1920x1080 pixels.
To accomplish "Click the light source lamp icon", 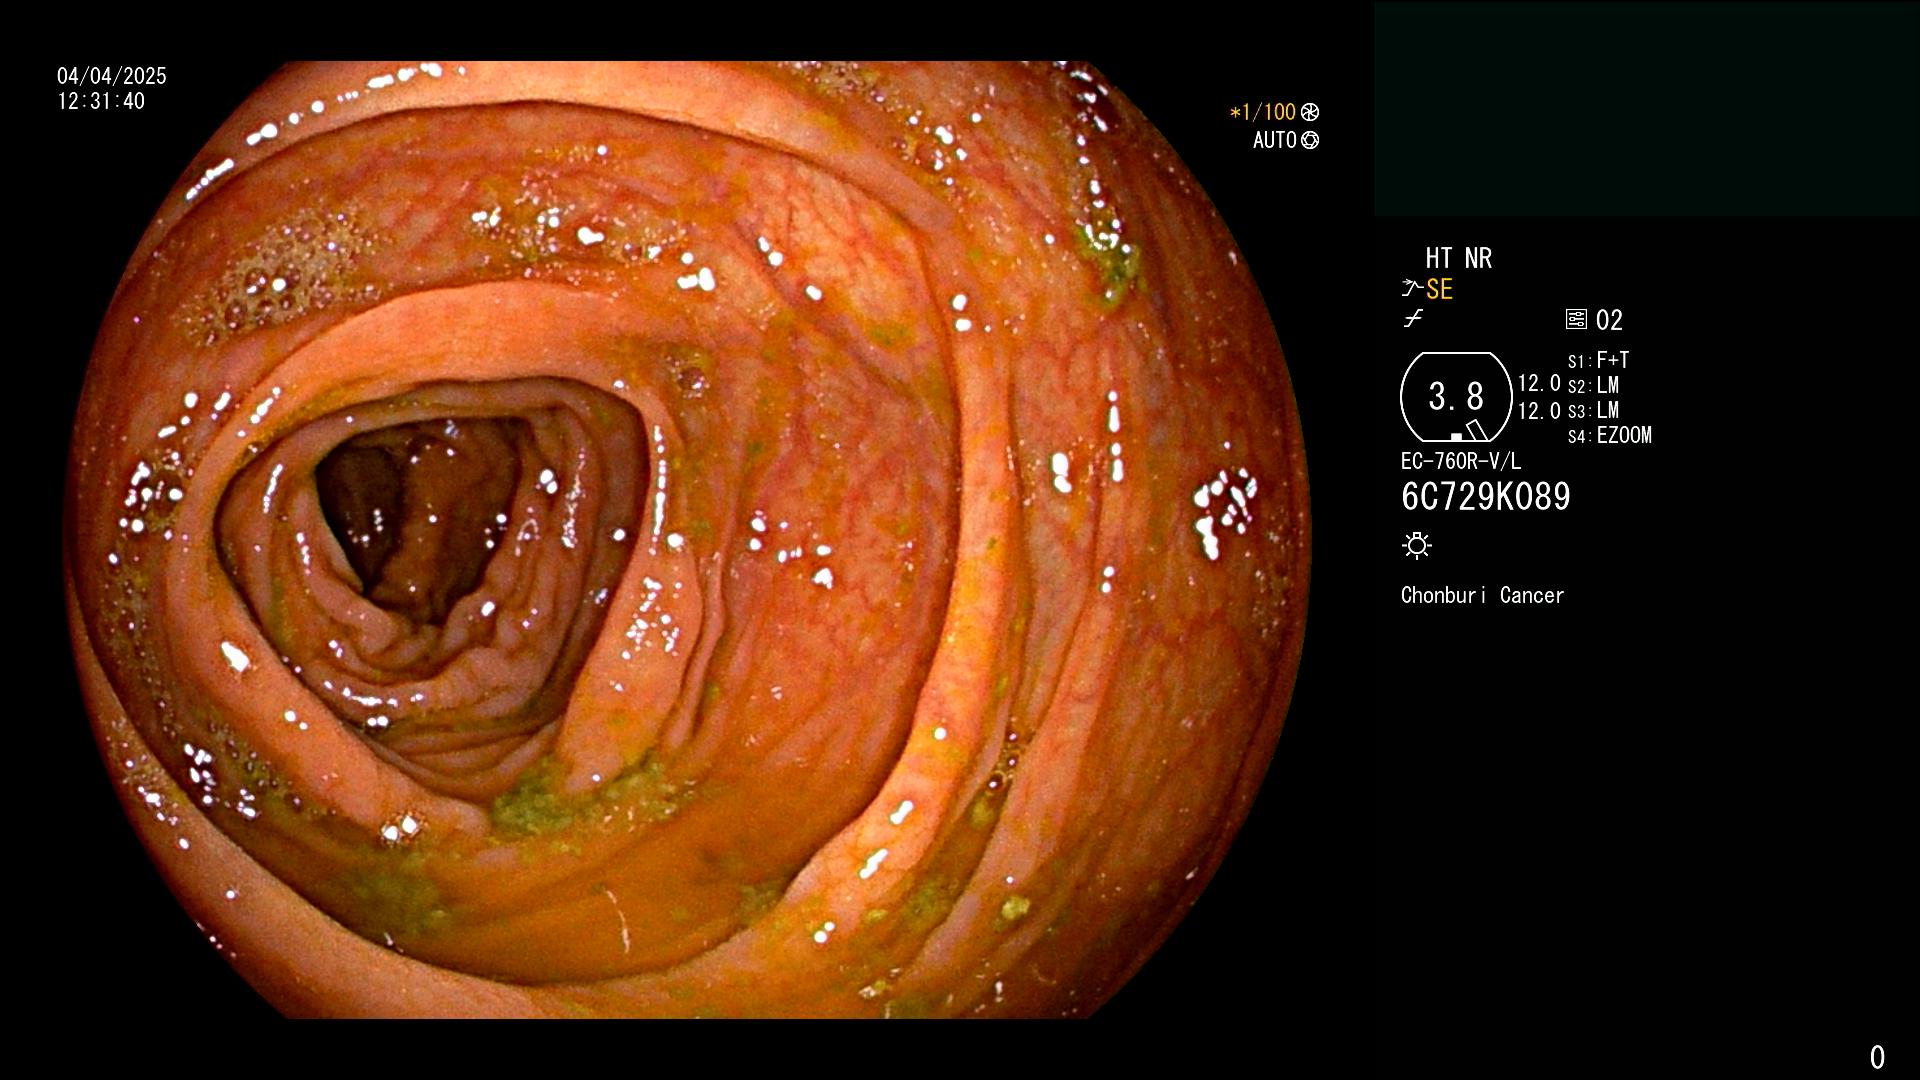I will (1417, 545).
